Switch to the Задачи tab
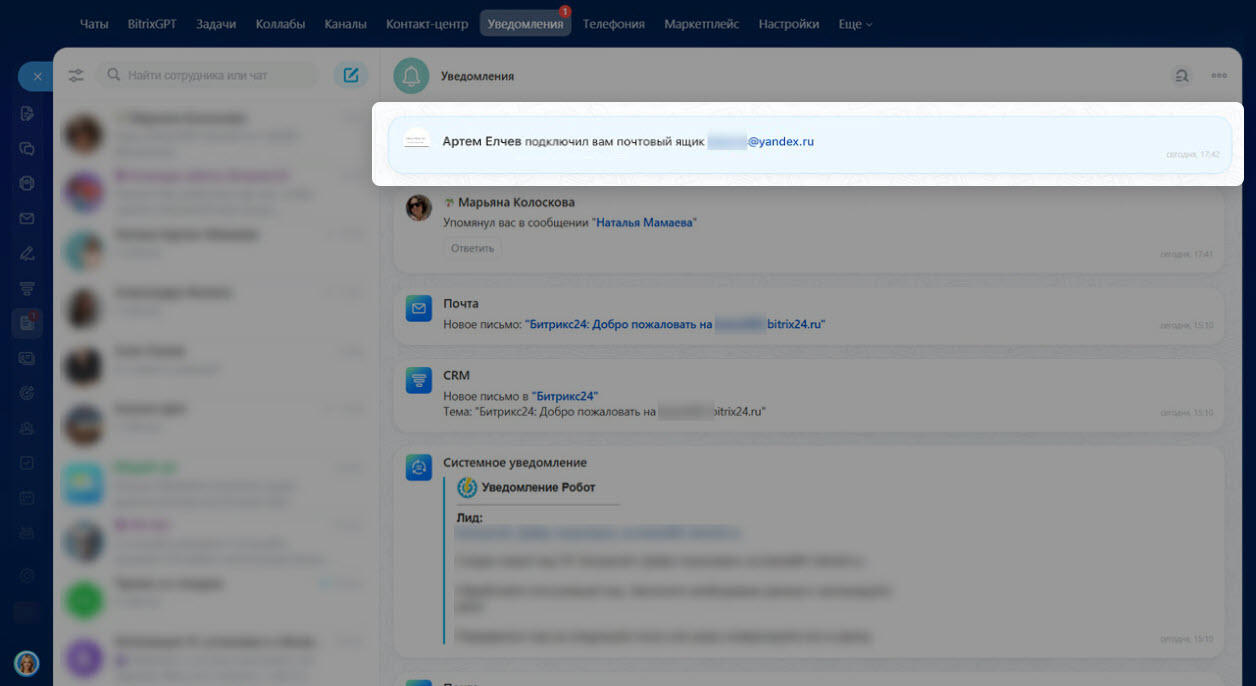Screen dimensions: 1256x686 pos(216,24)
